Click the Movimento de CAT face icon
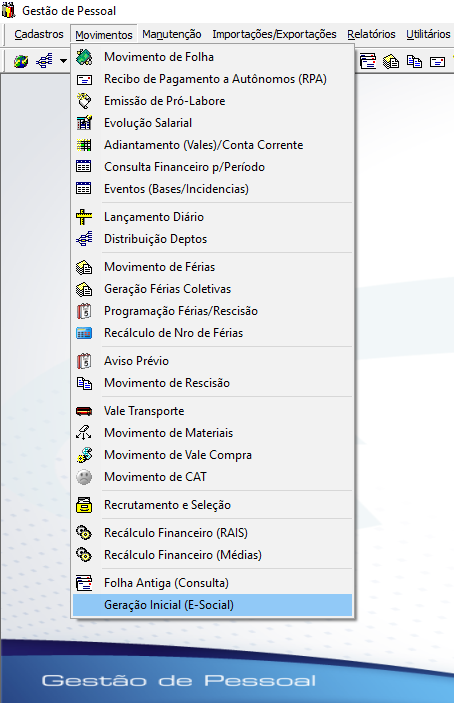 (84, 477)
